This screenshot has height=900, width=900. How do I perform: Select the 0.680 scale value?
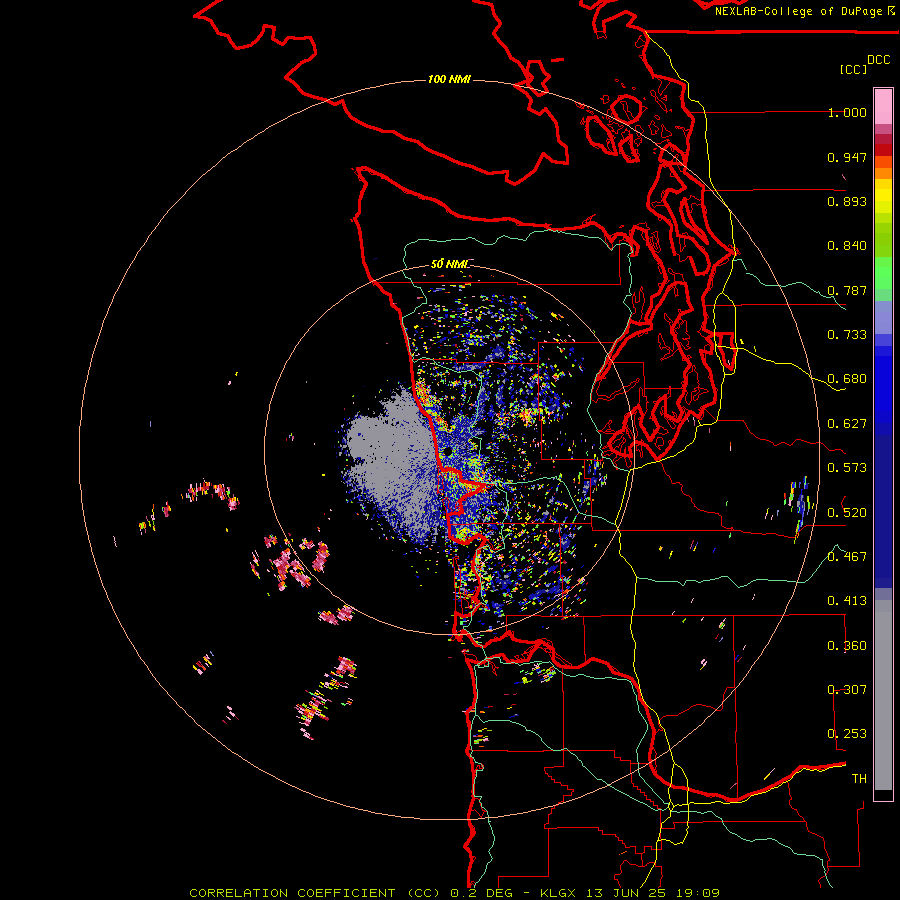[847, 379]
